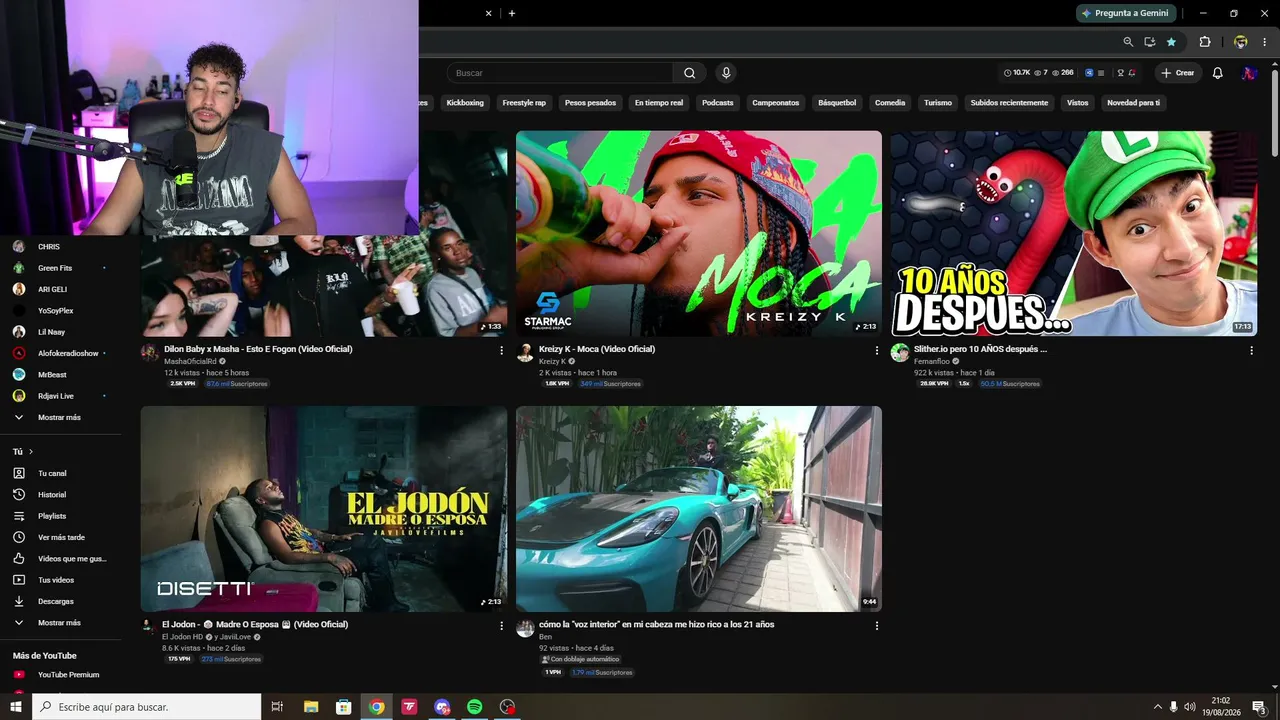Click the Crear button
This screenshot has height=720, width=1280.
click(1178, 73)
